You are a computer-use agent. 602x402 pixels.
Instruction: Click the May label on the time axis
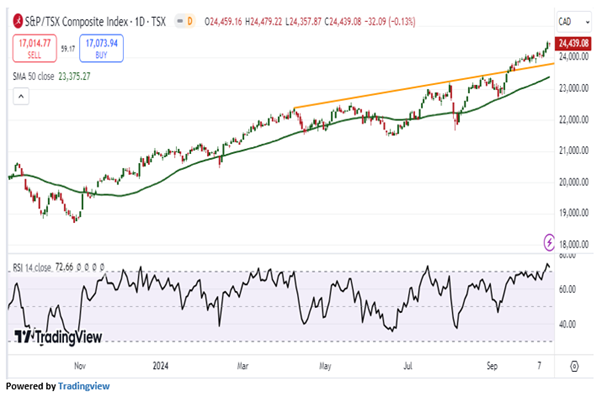325,366
